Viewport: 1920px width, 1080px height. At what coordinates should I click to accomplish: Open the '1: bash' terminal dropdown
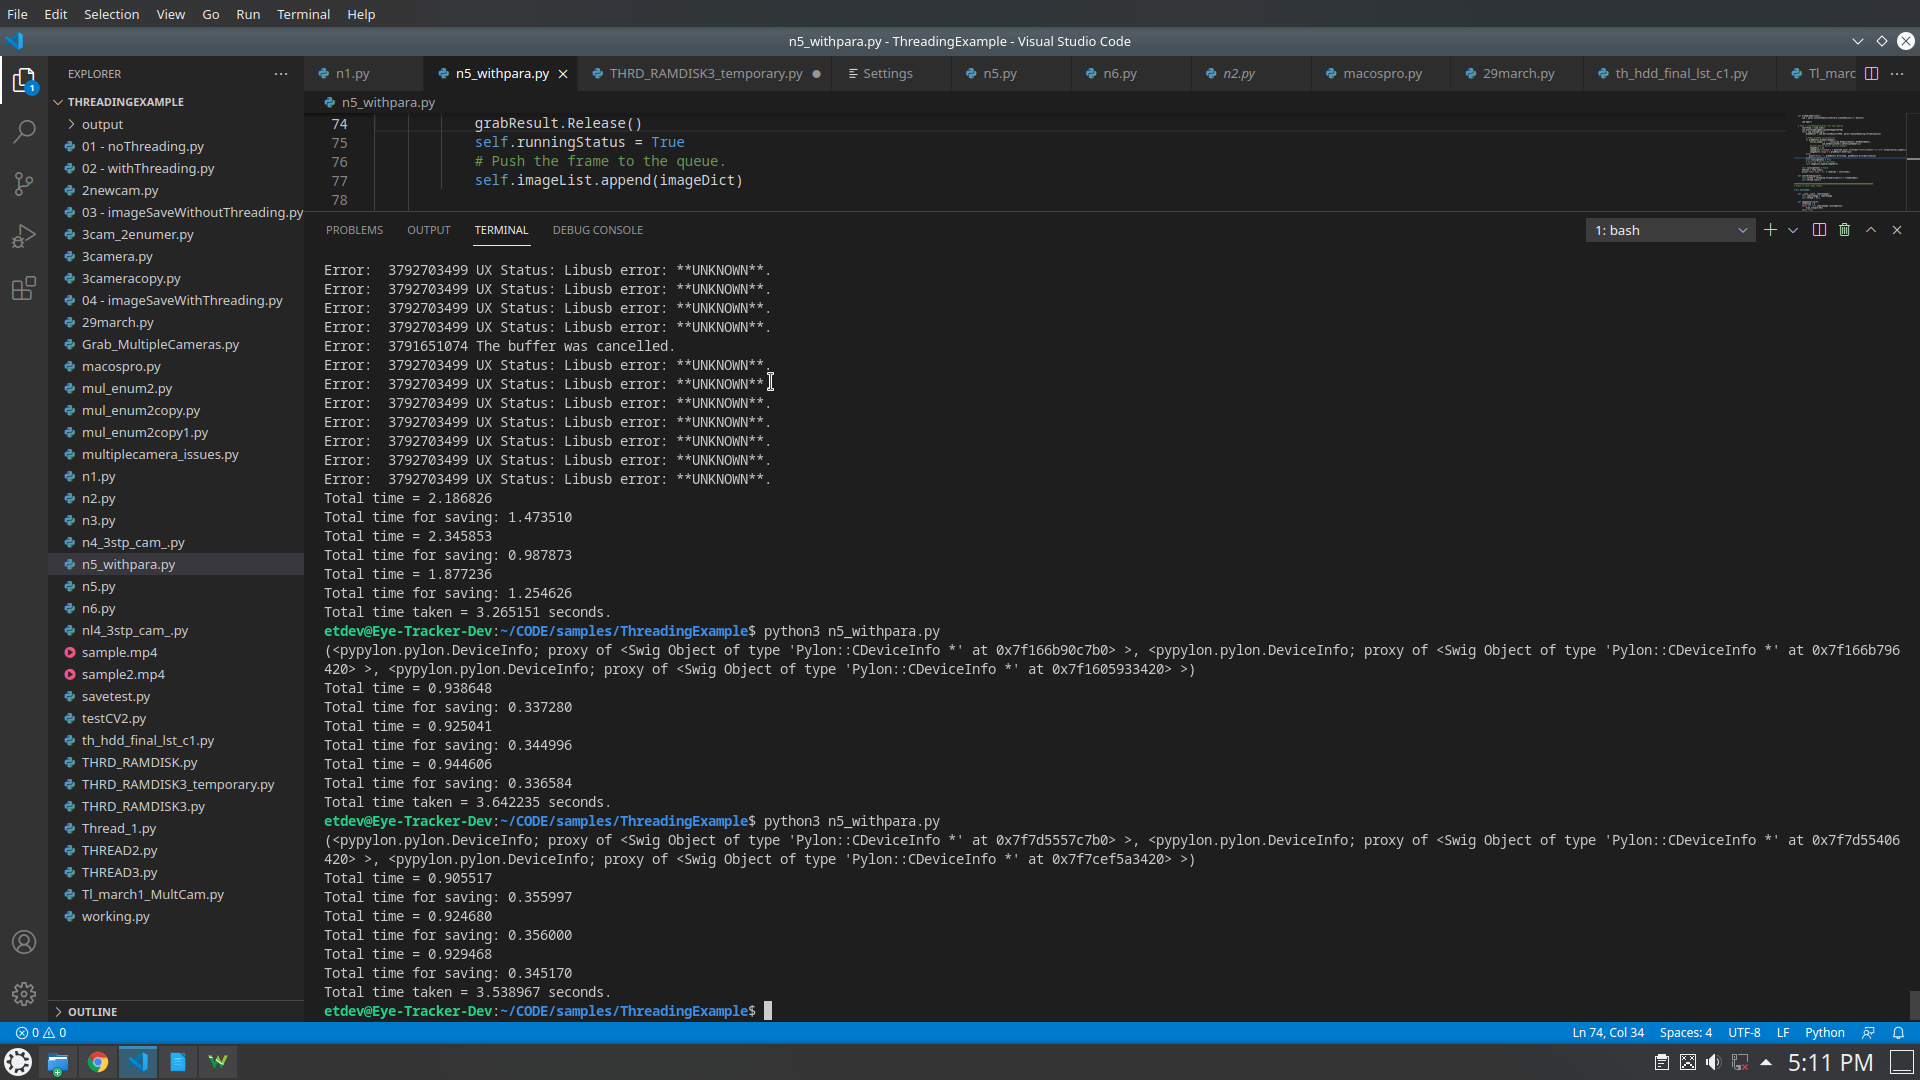[x=1670, y=230]
